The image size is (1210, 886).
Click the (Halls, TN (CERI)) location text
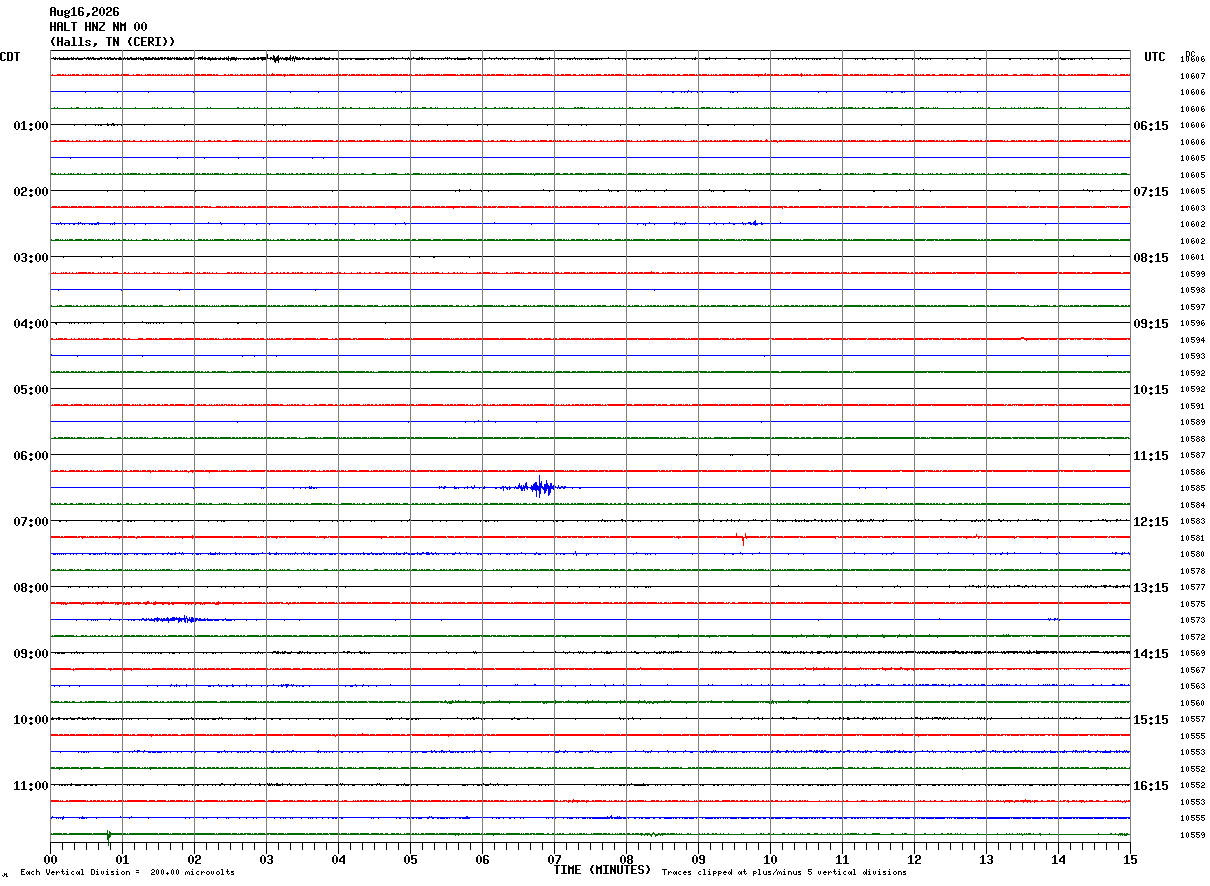point(113,41)
